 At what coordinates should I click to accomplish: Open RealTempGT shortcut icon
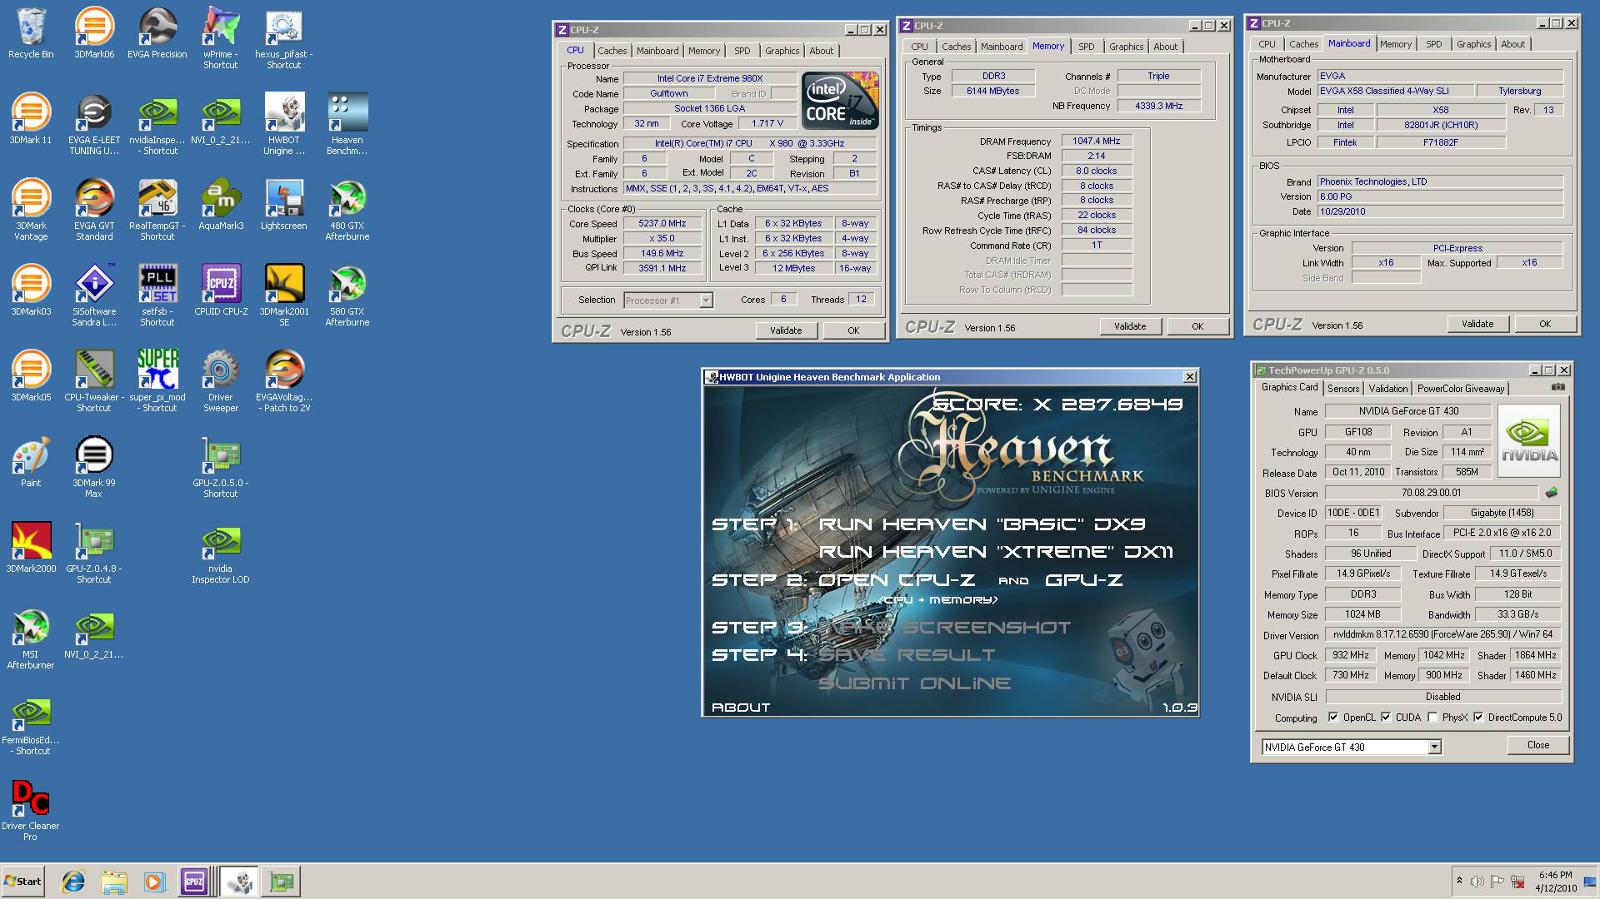(157, 210)
